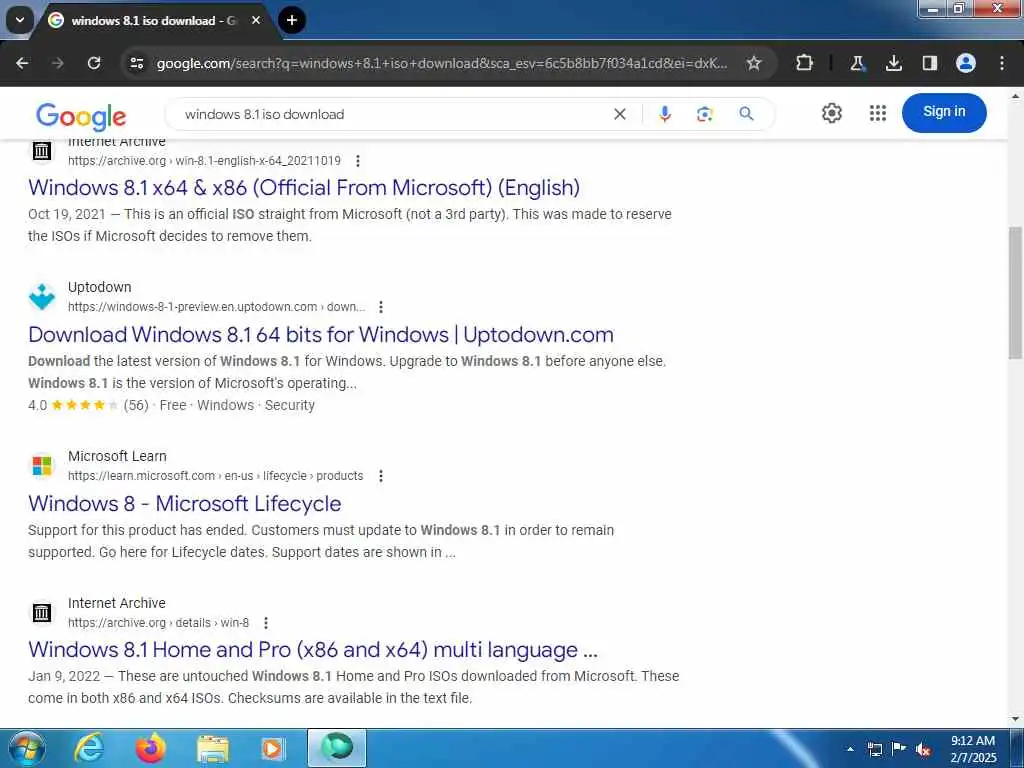Open site information icon in address bar
The width and height of the screenshot is (1024, 768).
tap(136, 63)
